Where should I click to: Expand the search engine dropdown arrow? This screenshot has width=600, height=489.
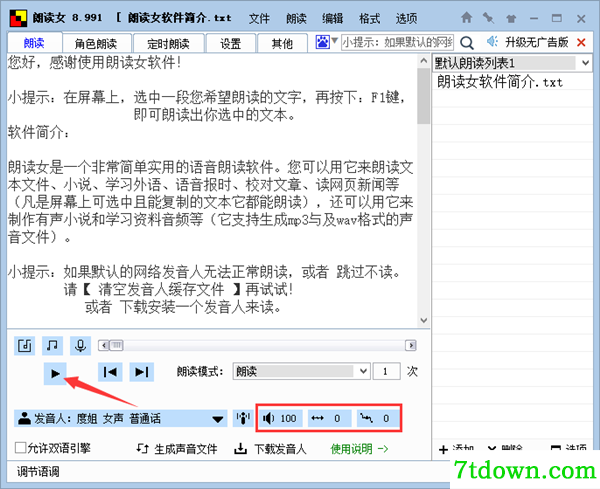click(x=334, y=41)
